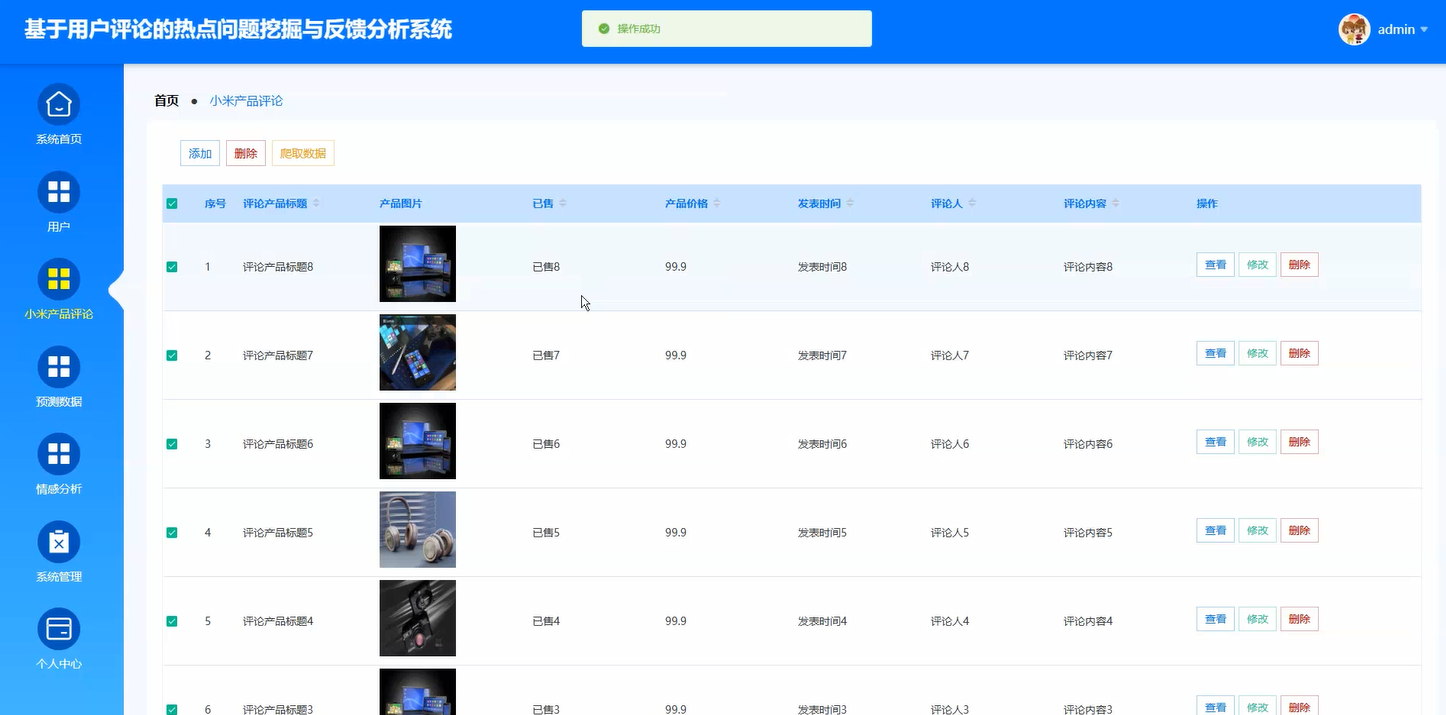Go to 首页 in the breadcrumb

pos(166,101)
